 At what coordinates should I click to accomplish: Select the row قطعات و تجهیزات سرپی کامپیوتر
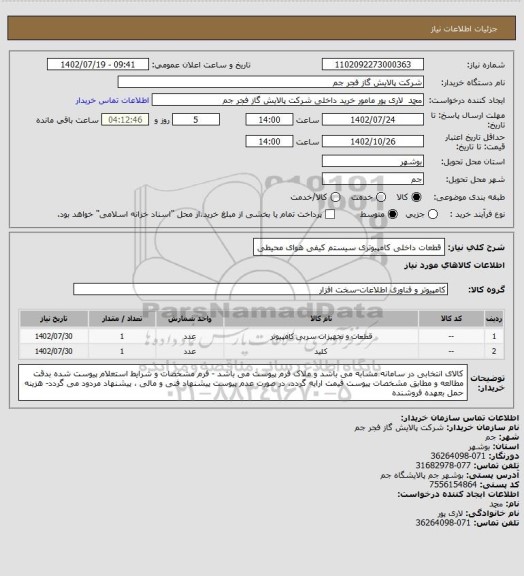point(261,336)
